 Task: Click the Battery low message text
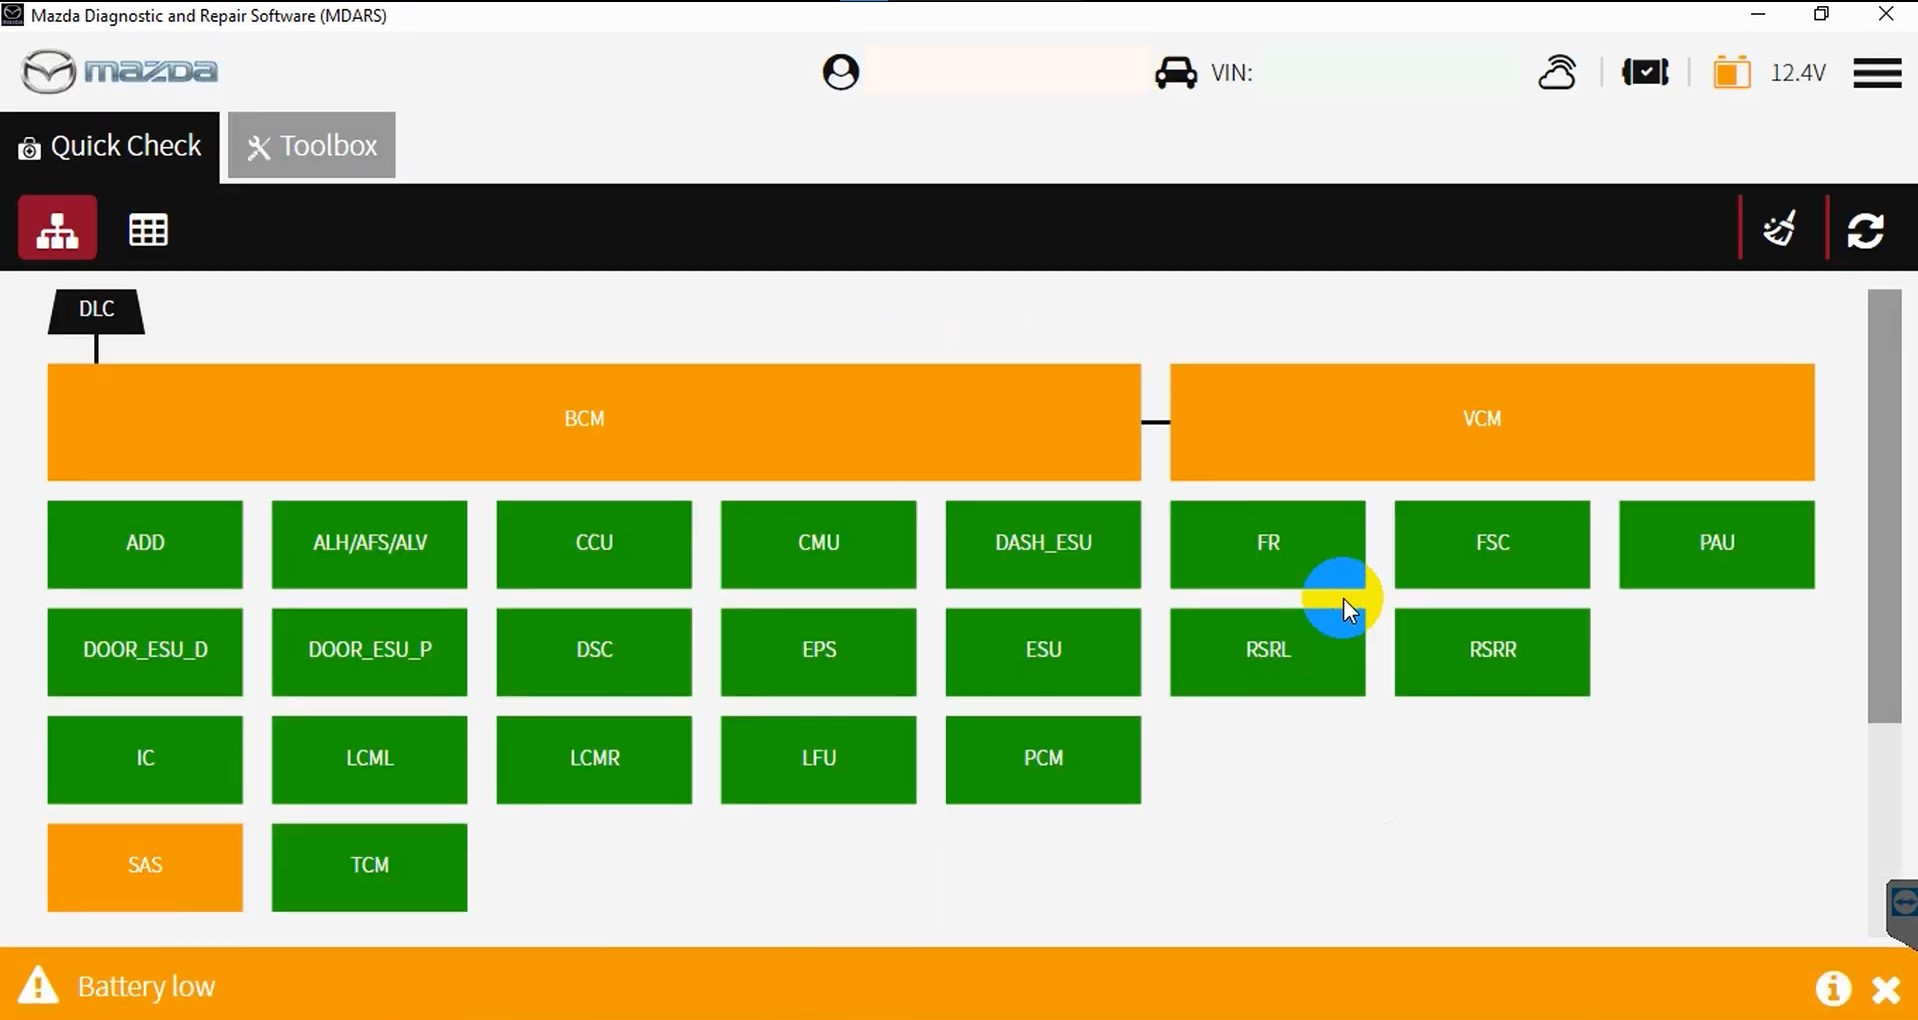[x=146, y=987]
